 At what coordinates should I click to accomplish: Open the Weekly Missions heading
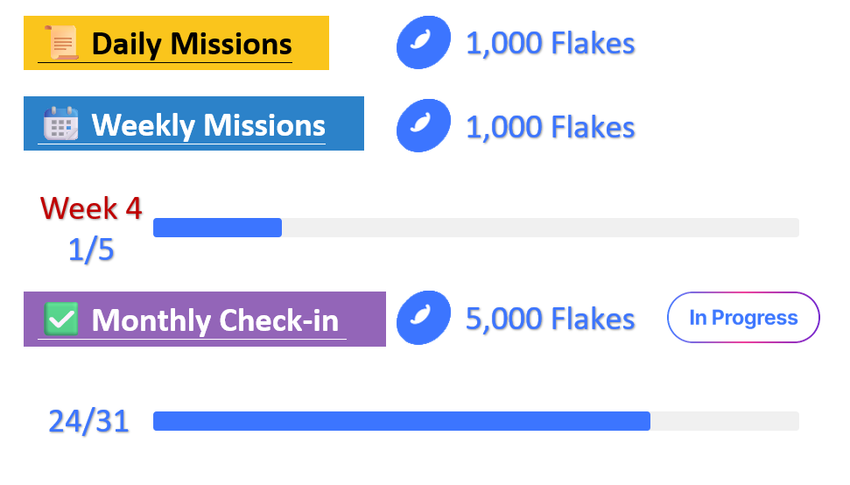(208, 125)
